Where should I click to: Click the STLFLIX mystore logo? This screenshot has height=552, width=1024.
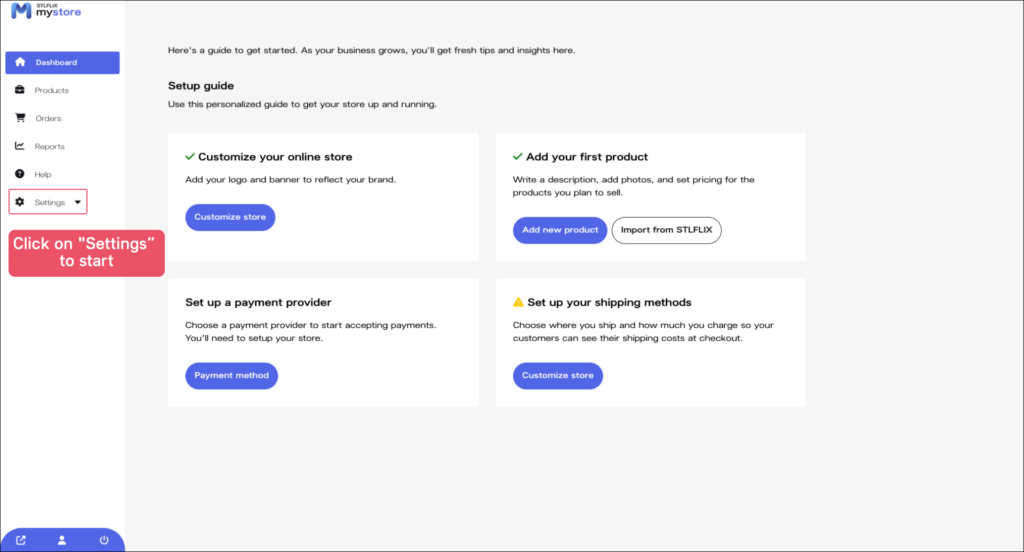tap(46, 11)
